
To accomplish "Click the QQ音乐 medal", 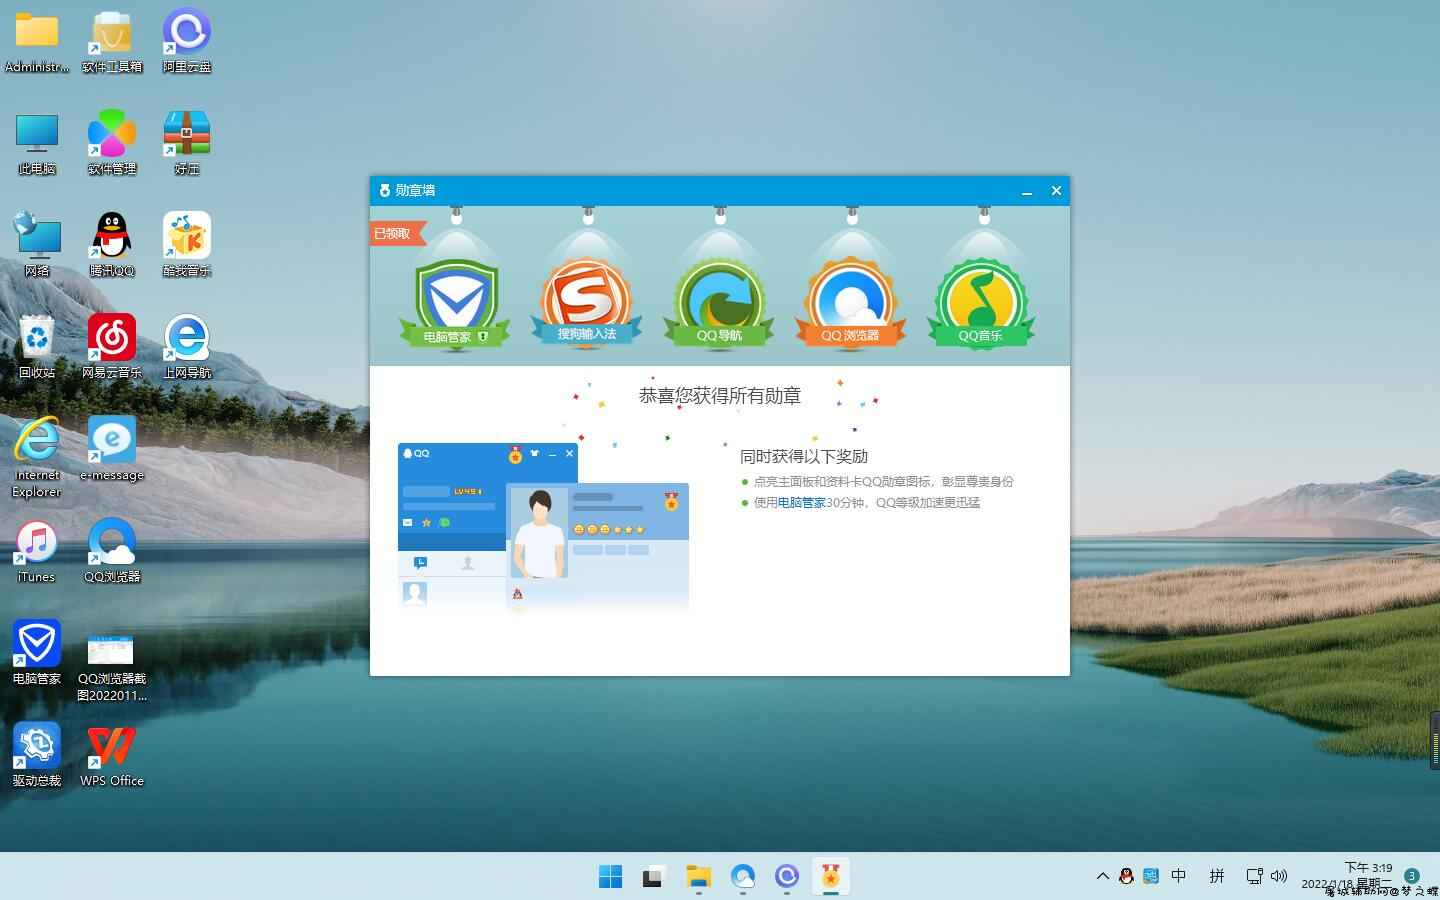I will (x=981, y=304).
